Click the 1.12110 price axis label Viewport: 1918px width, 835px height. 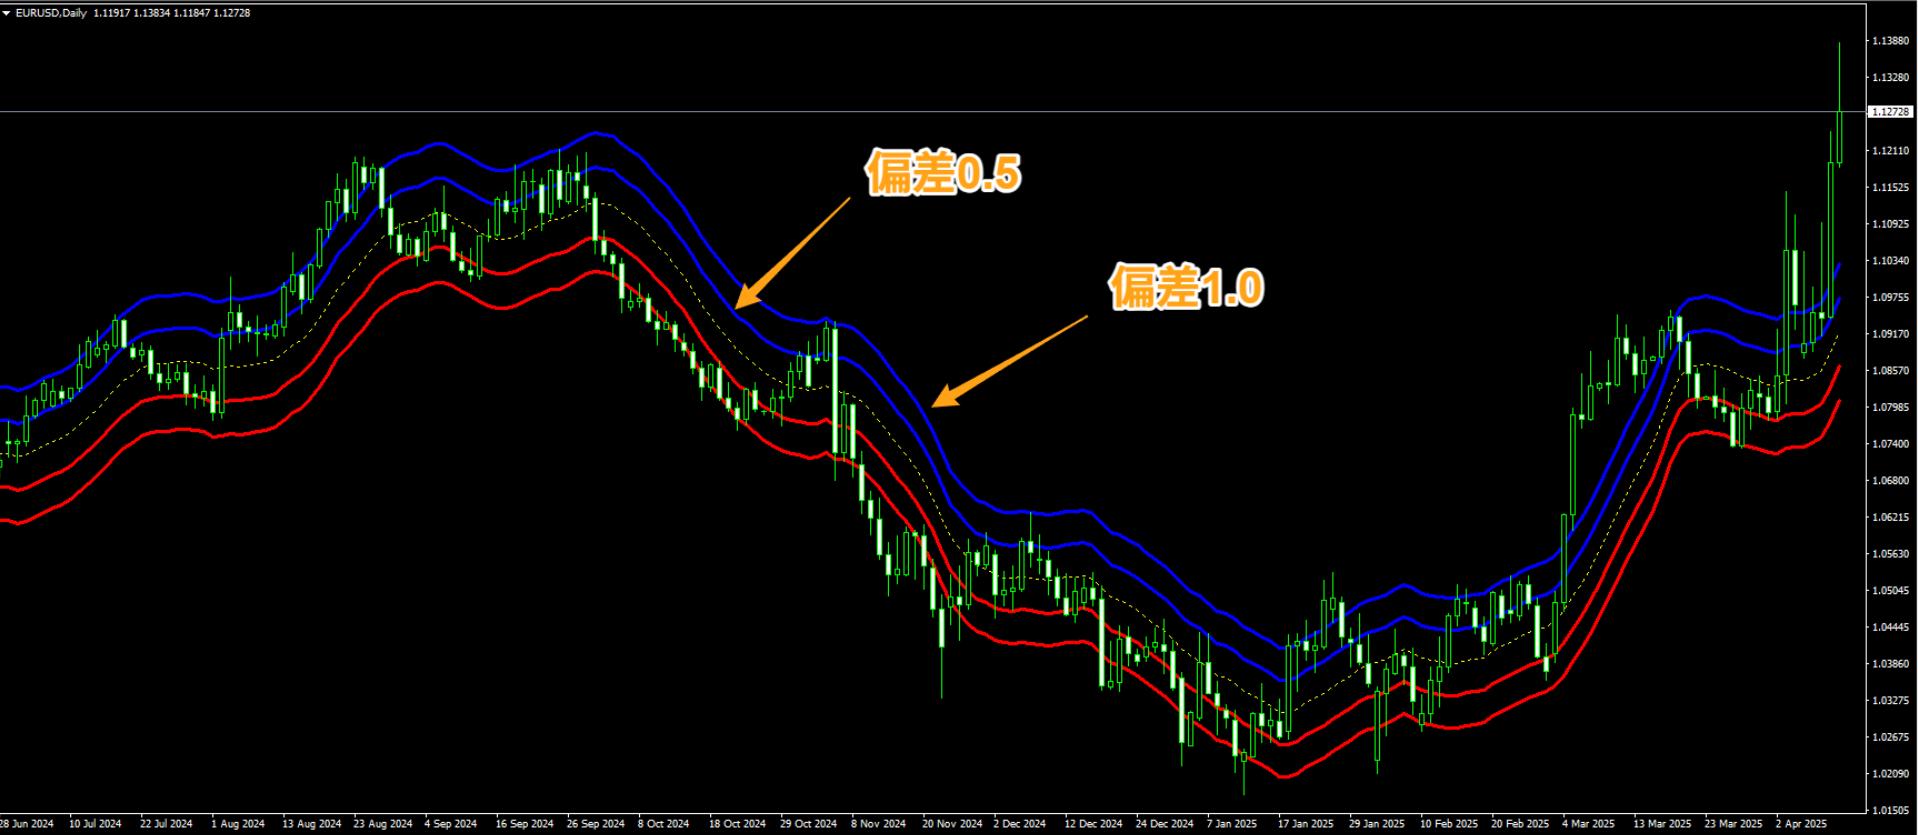[1889, 151]
